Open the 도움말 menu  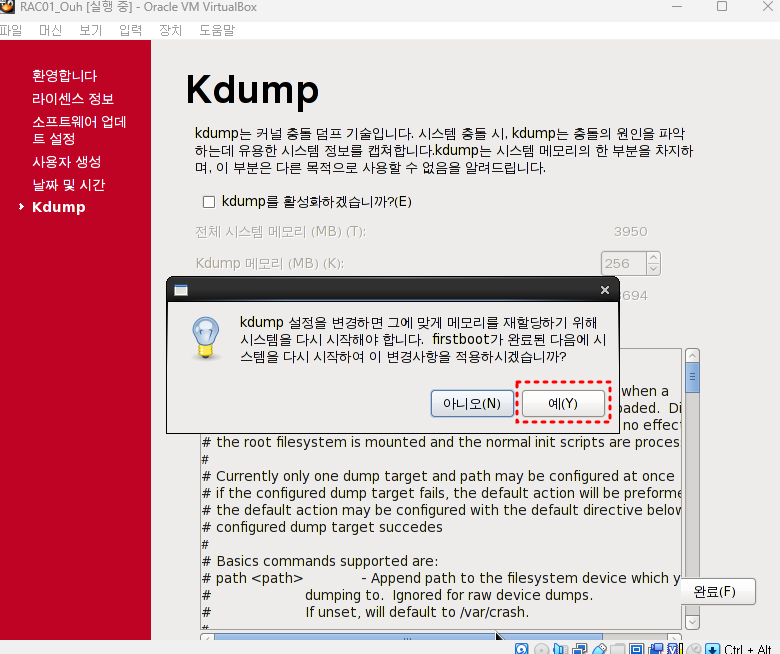(217, 30)
